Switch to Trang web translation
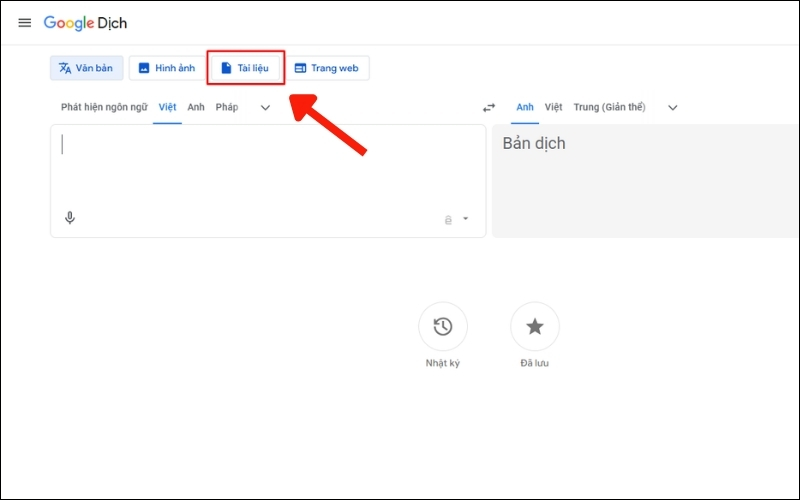The height and width of the screenshot is (500, 800). (x=327, y=68)
